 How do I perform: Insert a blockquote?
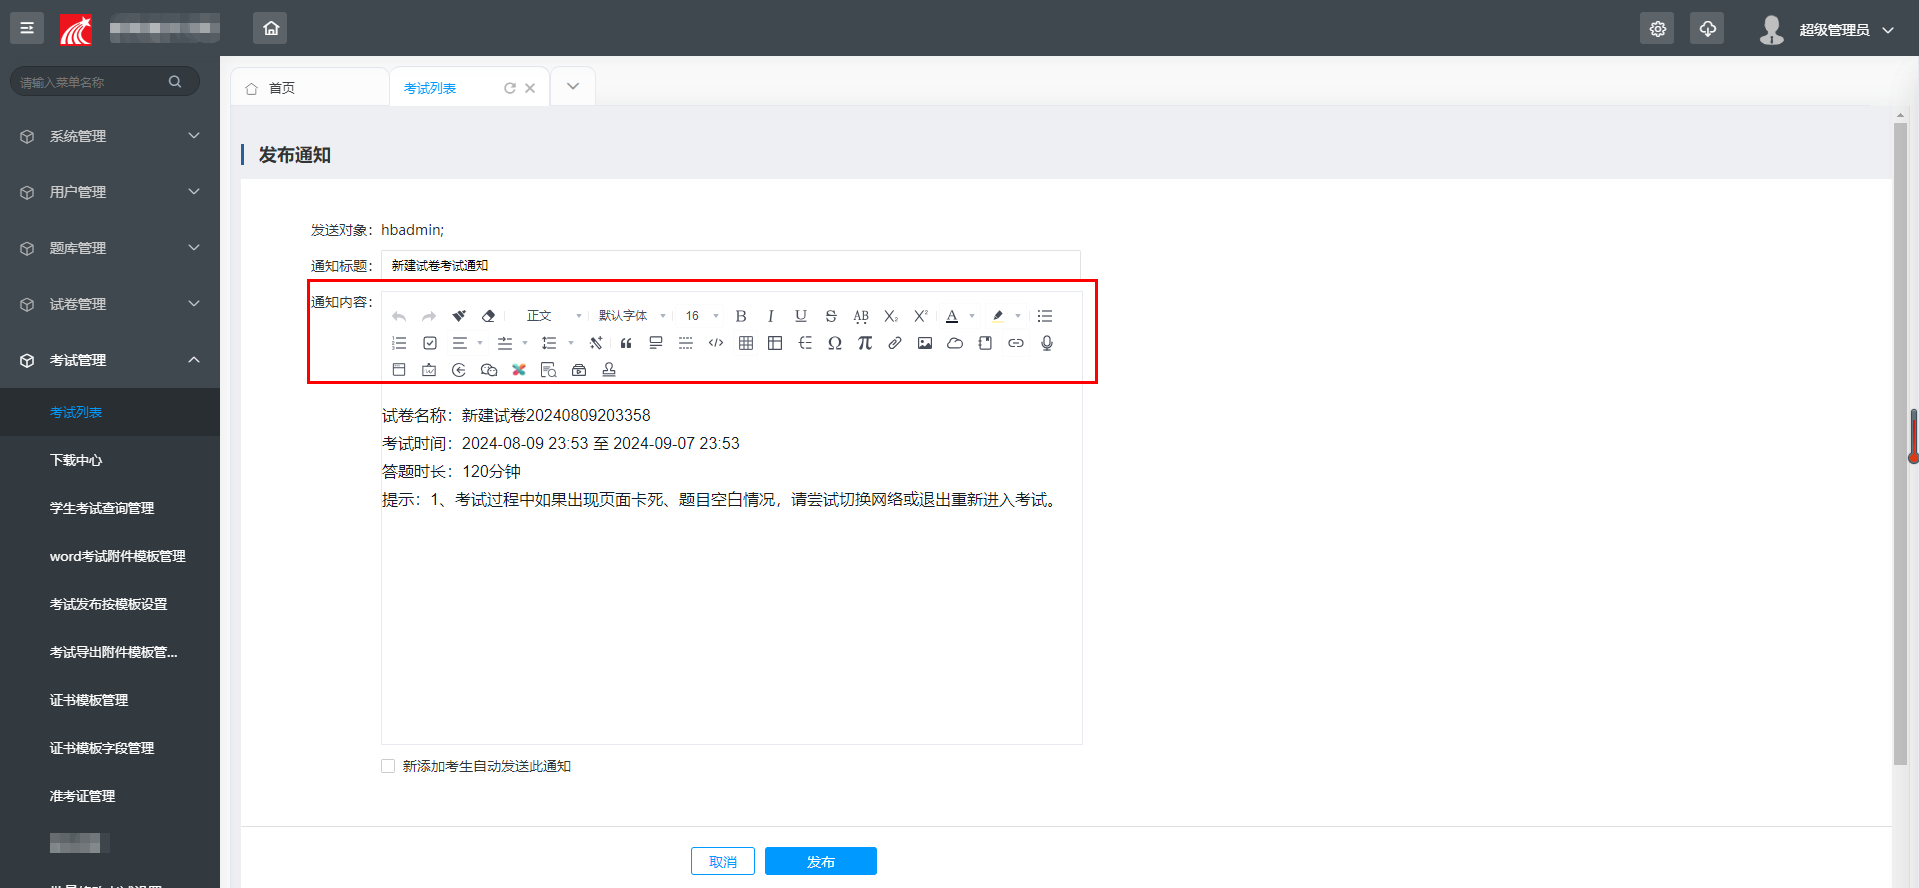626,343
